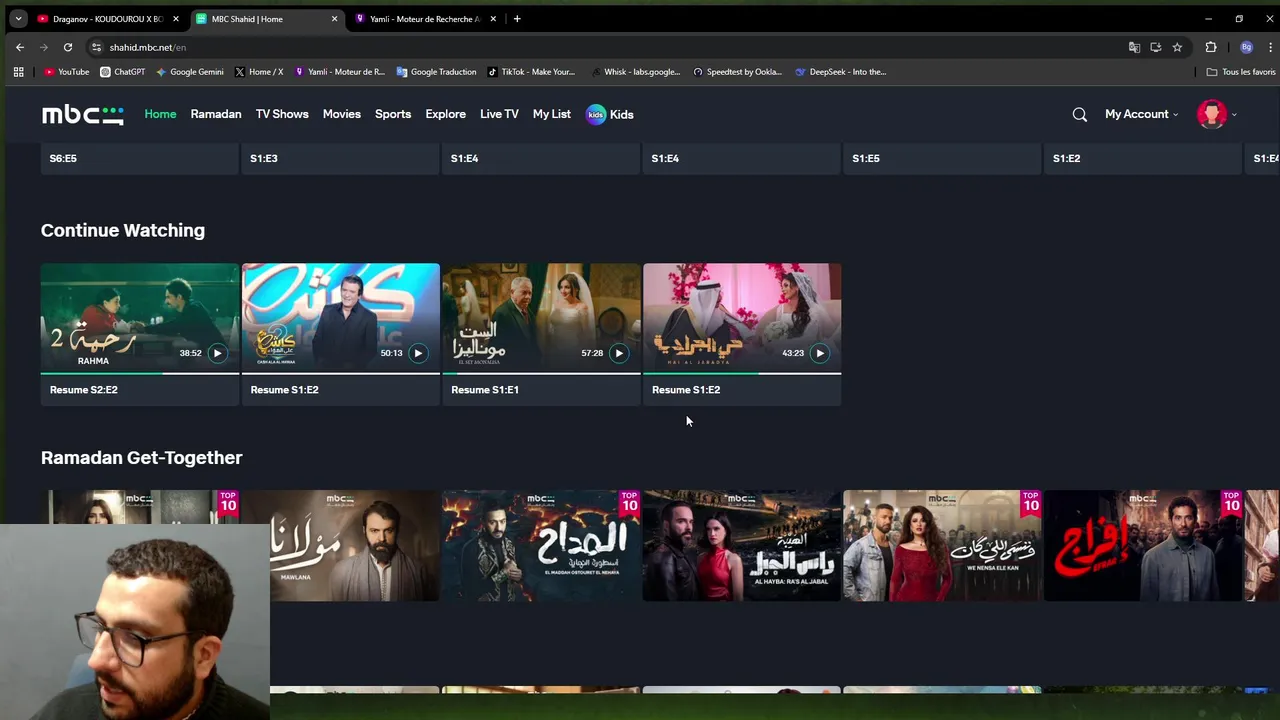This screenshot has width=1280, height=720.
Task: Bookmark this page with star
Action: [x=1177, y=47]
